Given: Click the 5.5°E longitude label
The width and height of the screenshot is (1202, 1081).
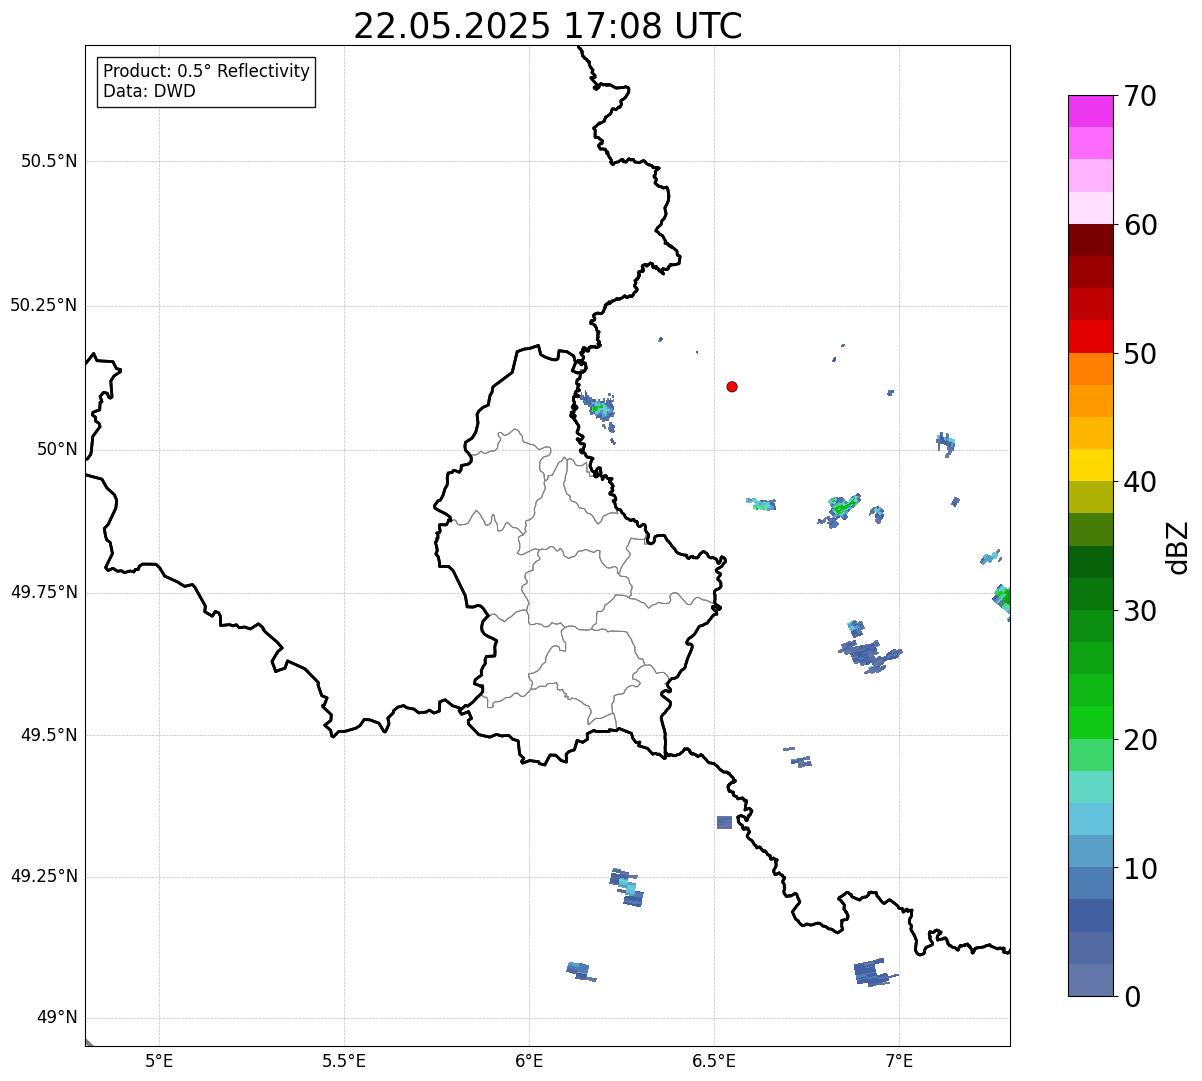Looking at the screenshot, I should [x=344, y=1060].
